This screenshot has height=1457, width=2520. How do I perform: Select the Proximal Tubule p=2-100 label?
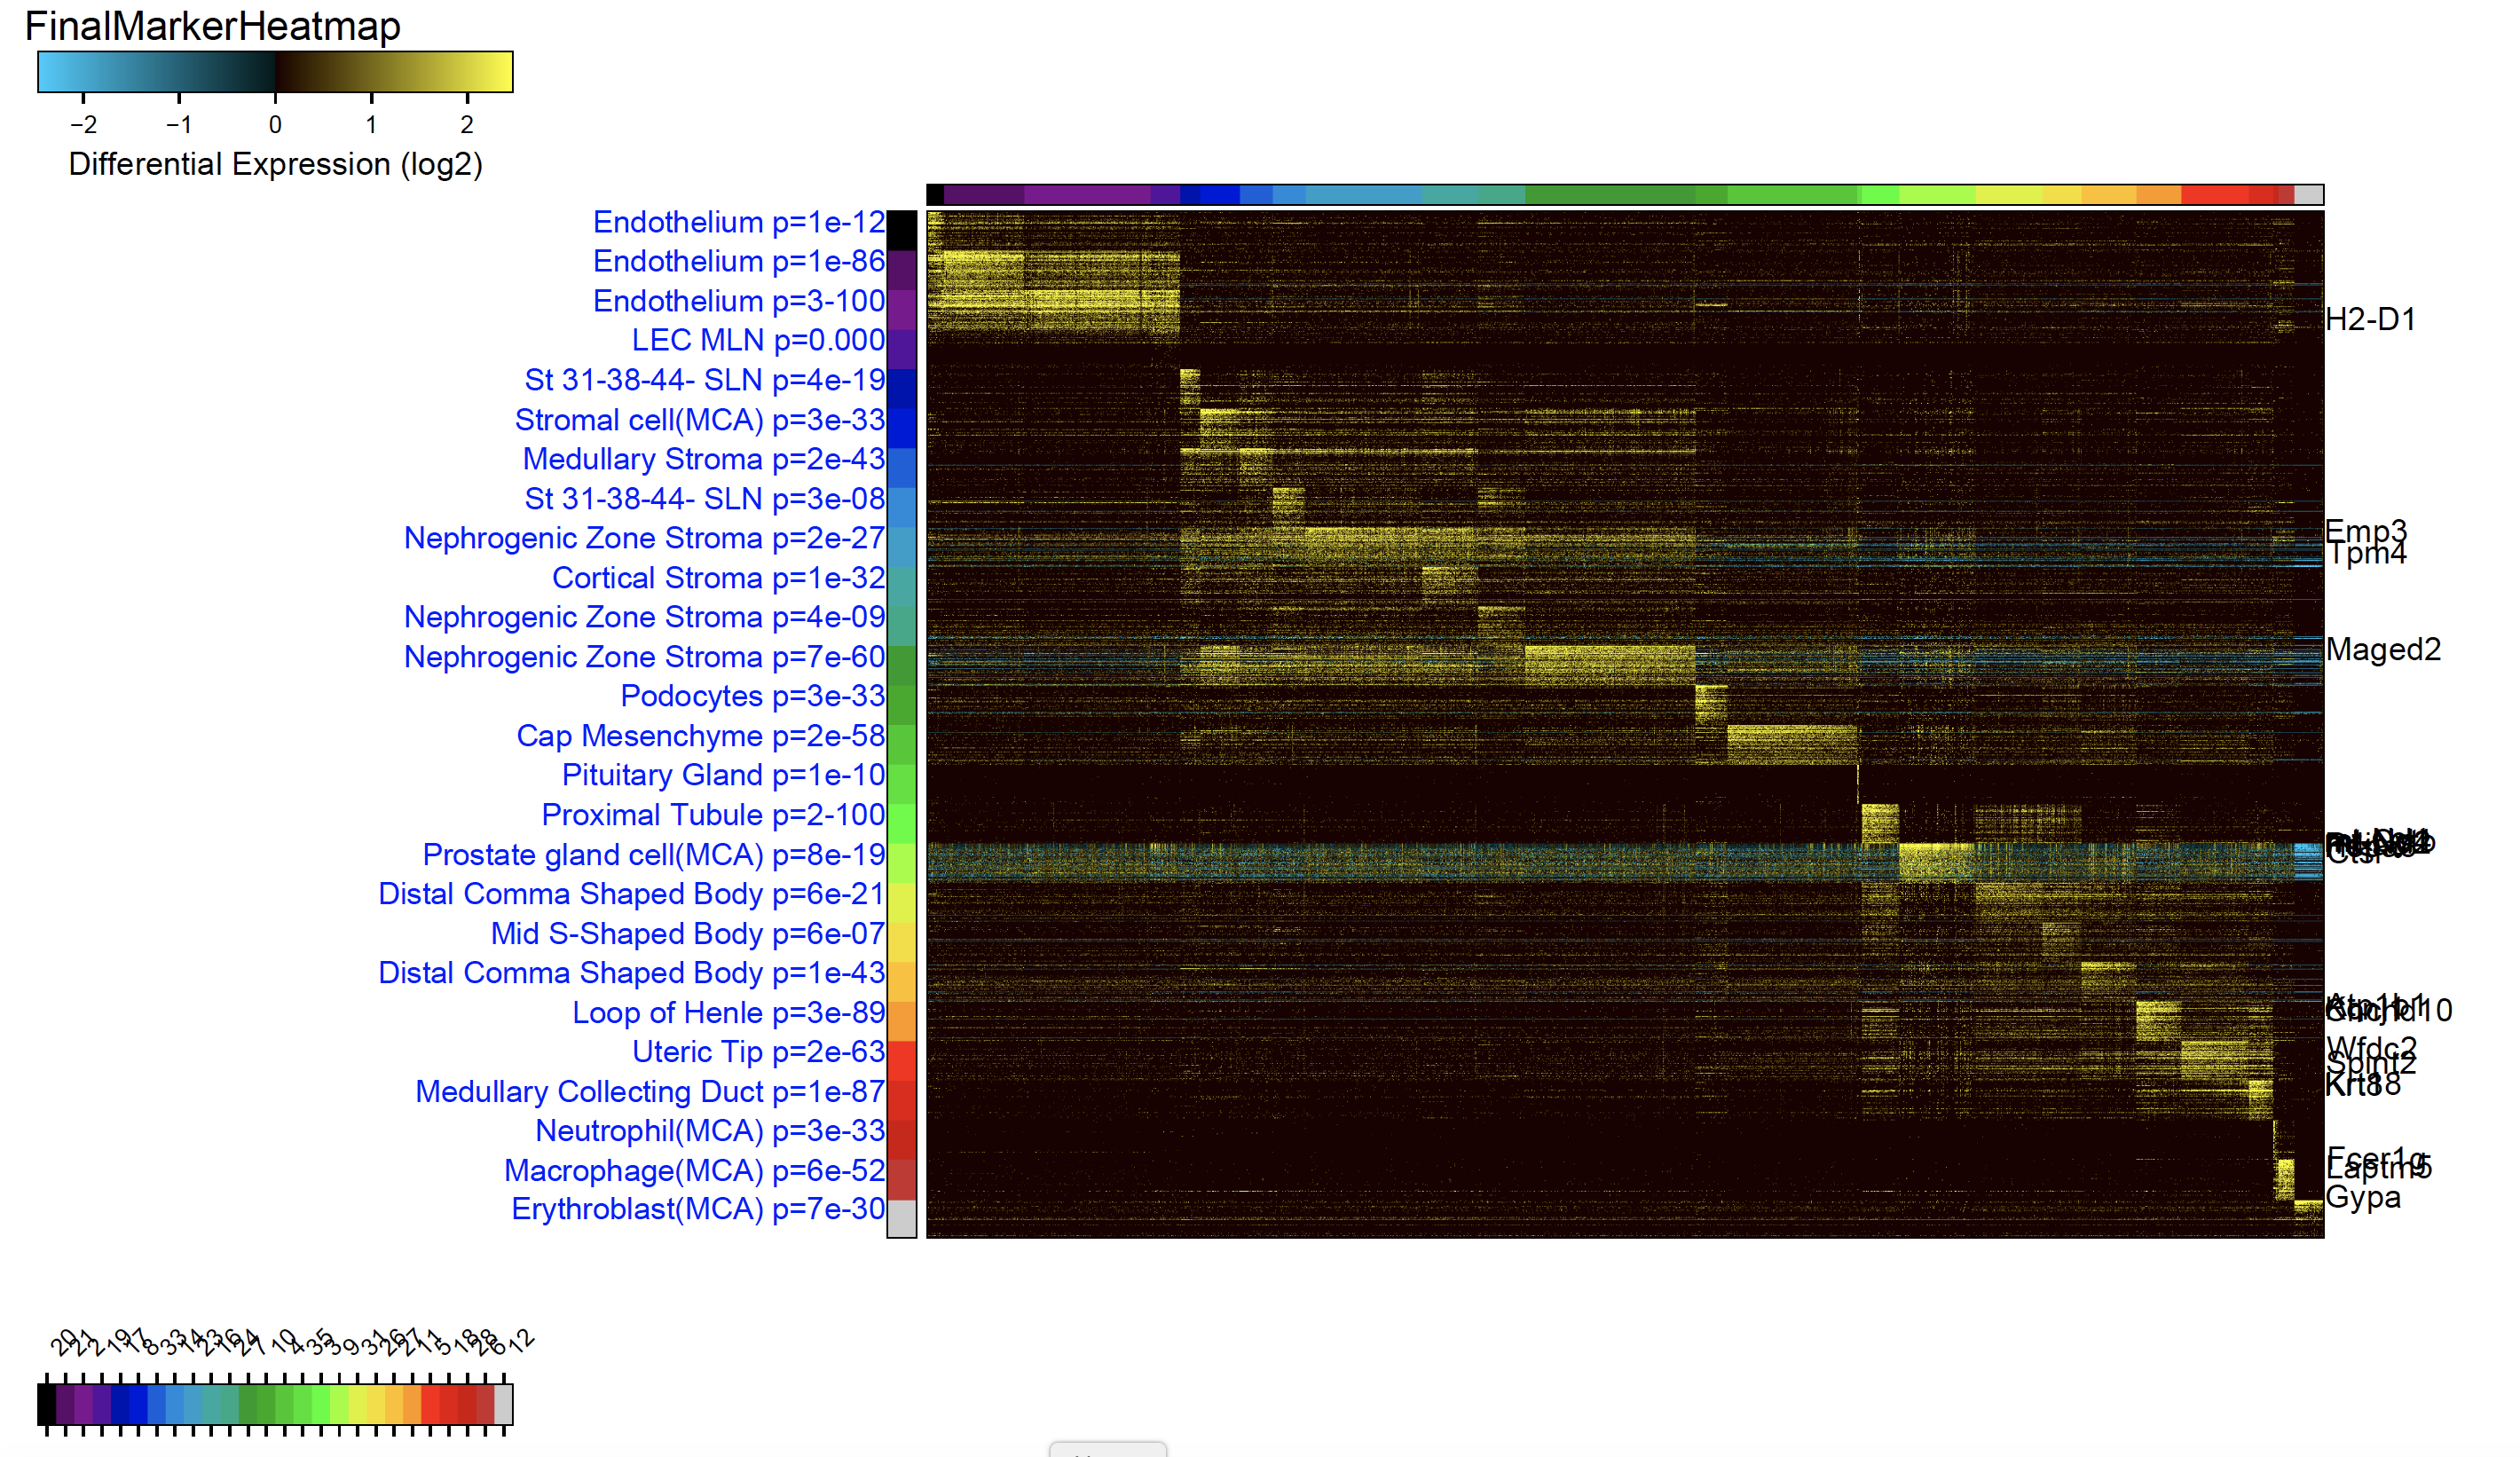pos(713,815)
